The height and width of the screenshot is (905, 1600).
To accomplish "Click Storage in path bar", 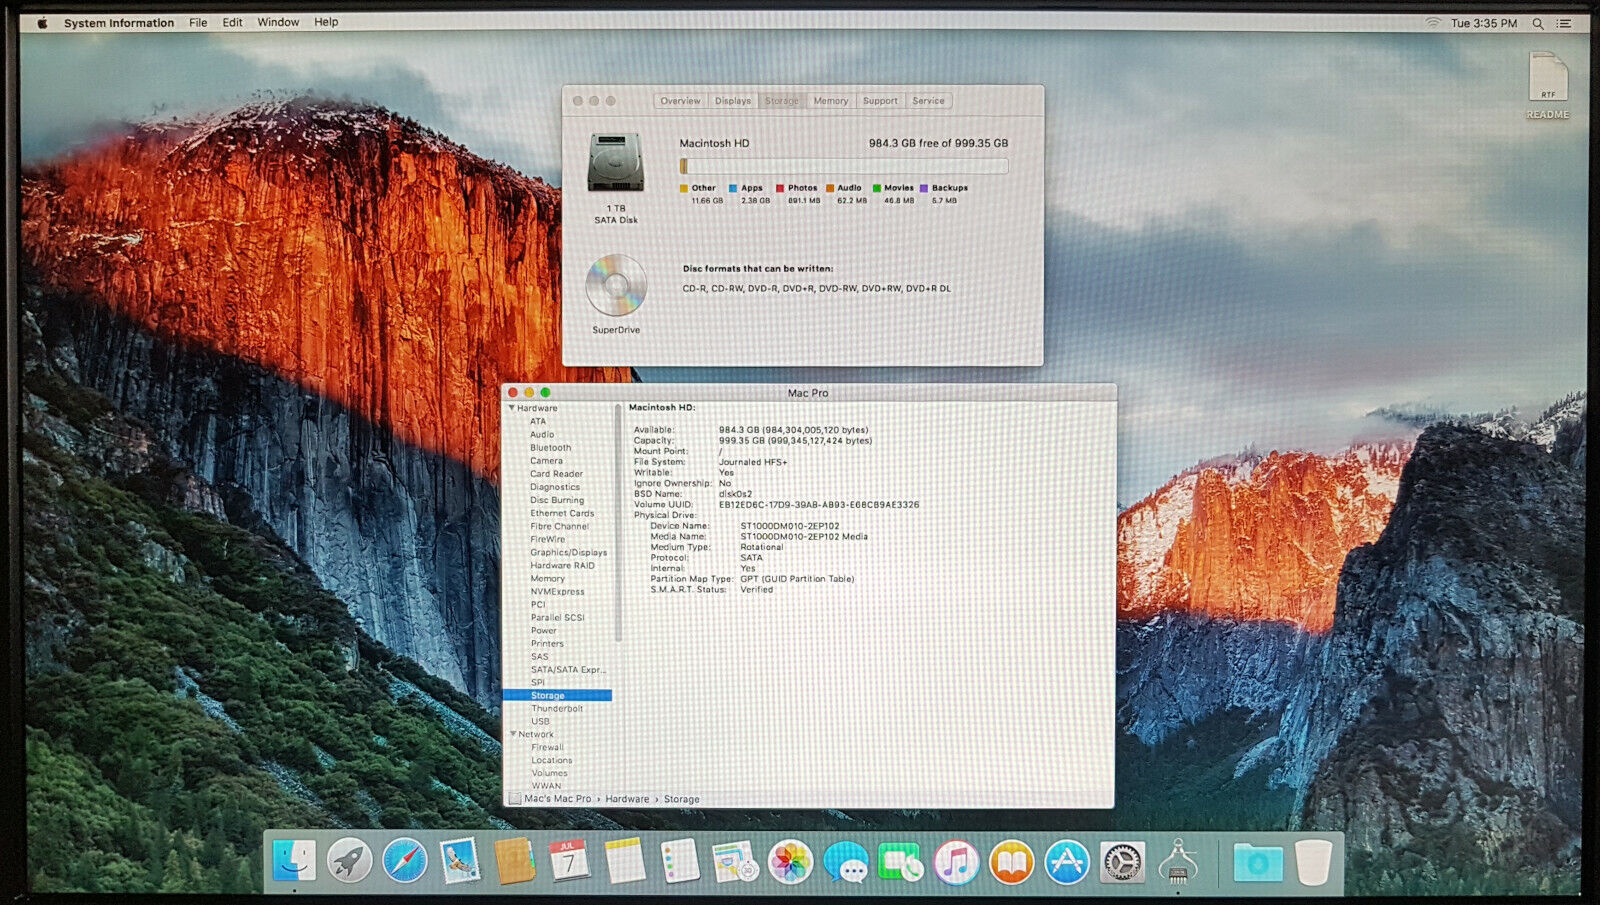I will (x=681, y=799).
